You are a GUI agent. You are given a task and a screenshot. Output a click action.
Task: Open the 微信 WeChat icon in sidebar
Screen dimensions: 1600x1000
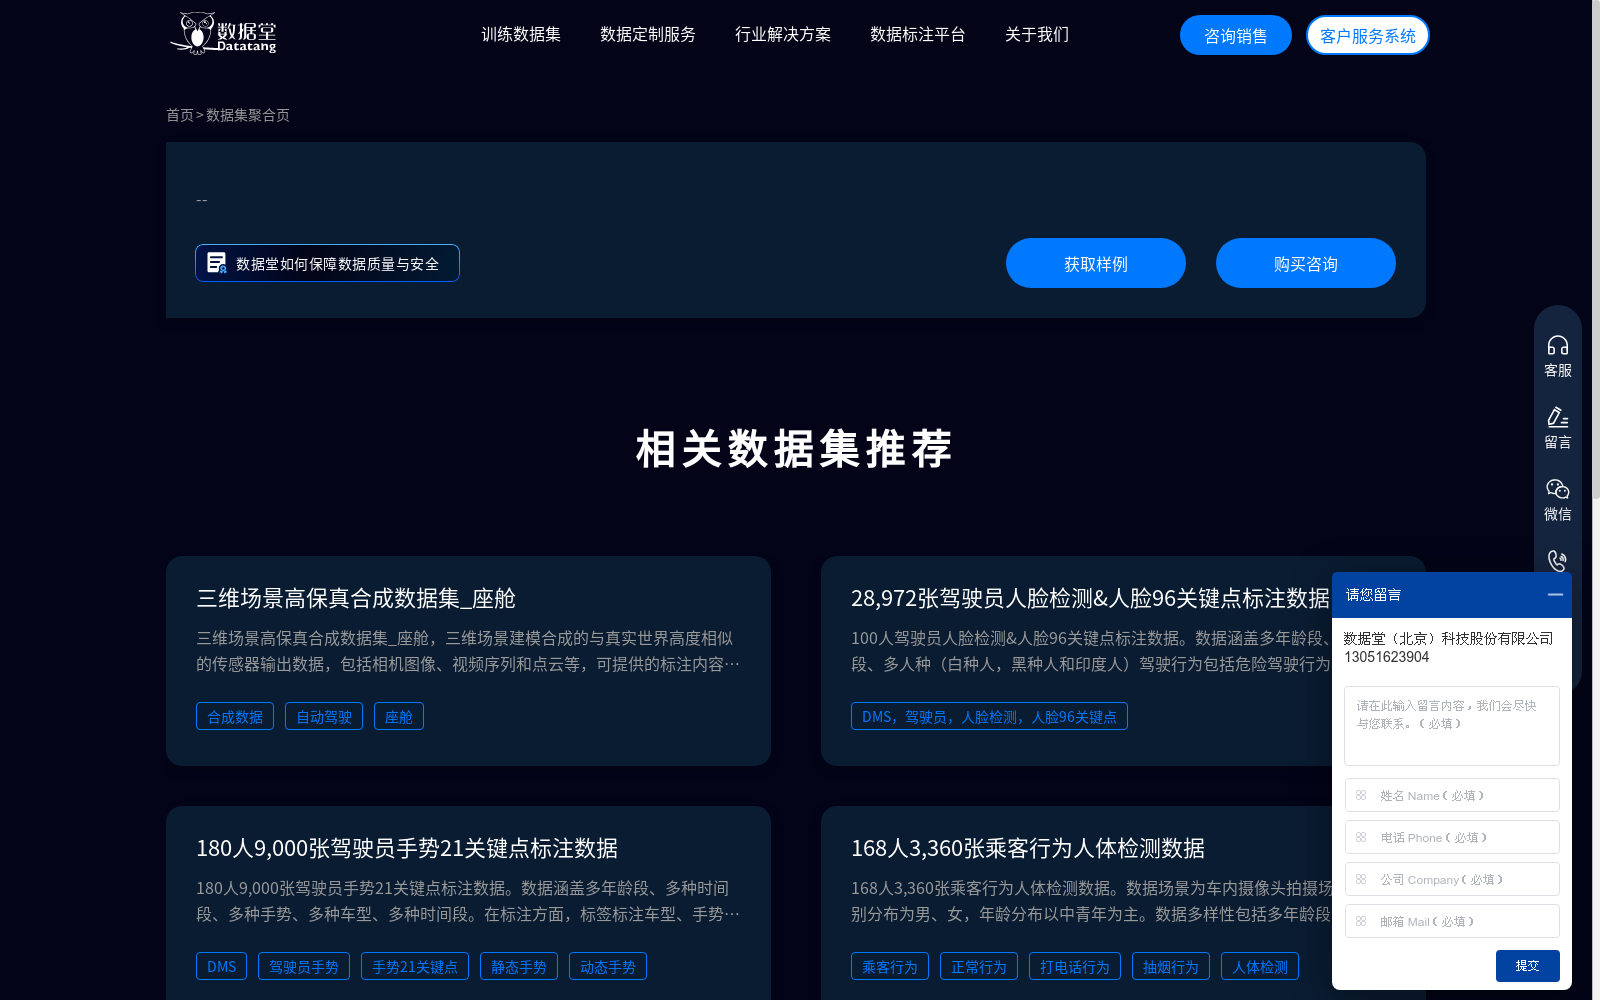coord(1558,489)
